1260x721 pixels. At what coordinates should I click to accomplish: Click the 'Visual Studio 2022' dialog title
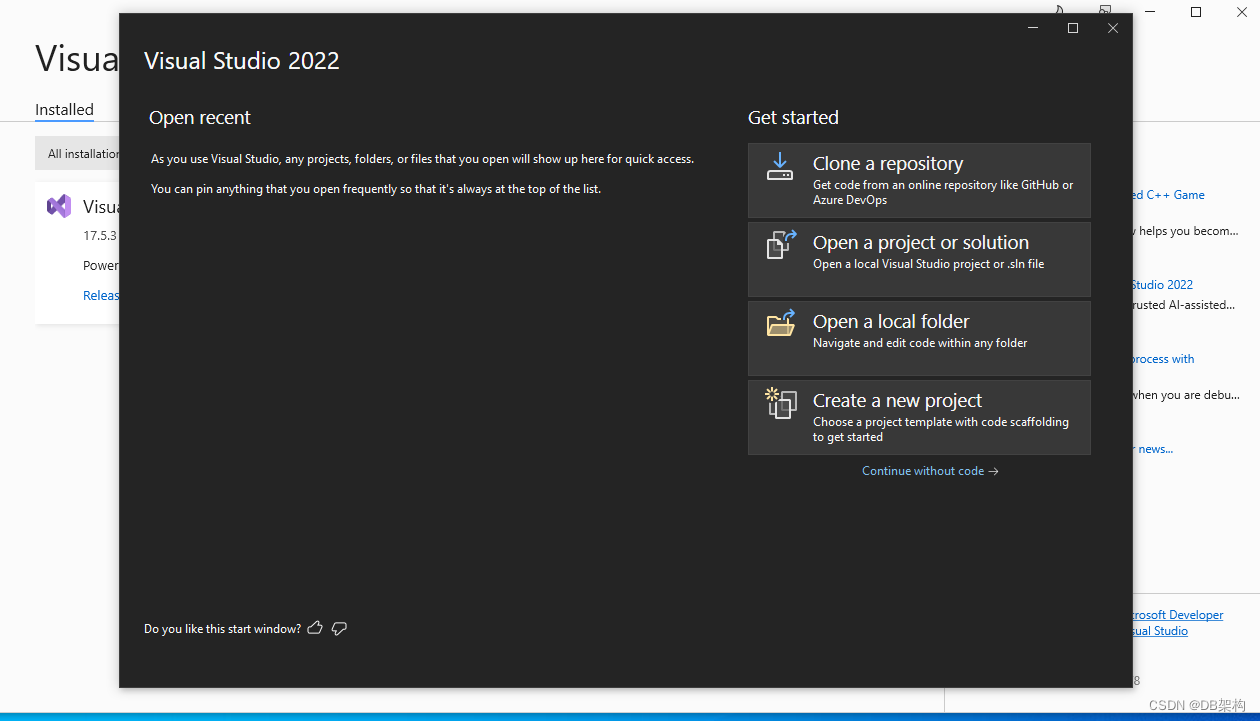[x=242, y=61]
